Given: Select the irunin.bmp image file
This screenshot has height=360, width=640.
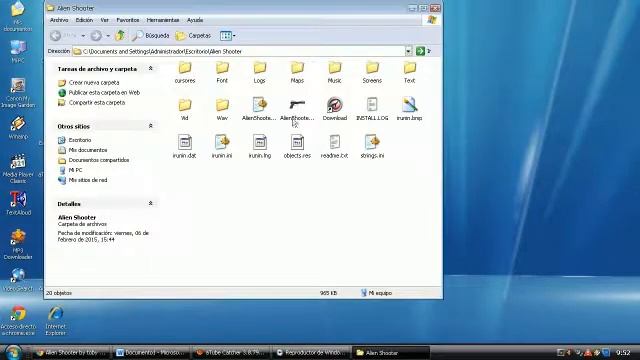Looking at the screenshot, I should [x=409, y=109].
